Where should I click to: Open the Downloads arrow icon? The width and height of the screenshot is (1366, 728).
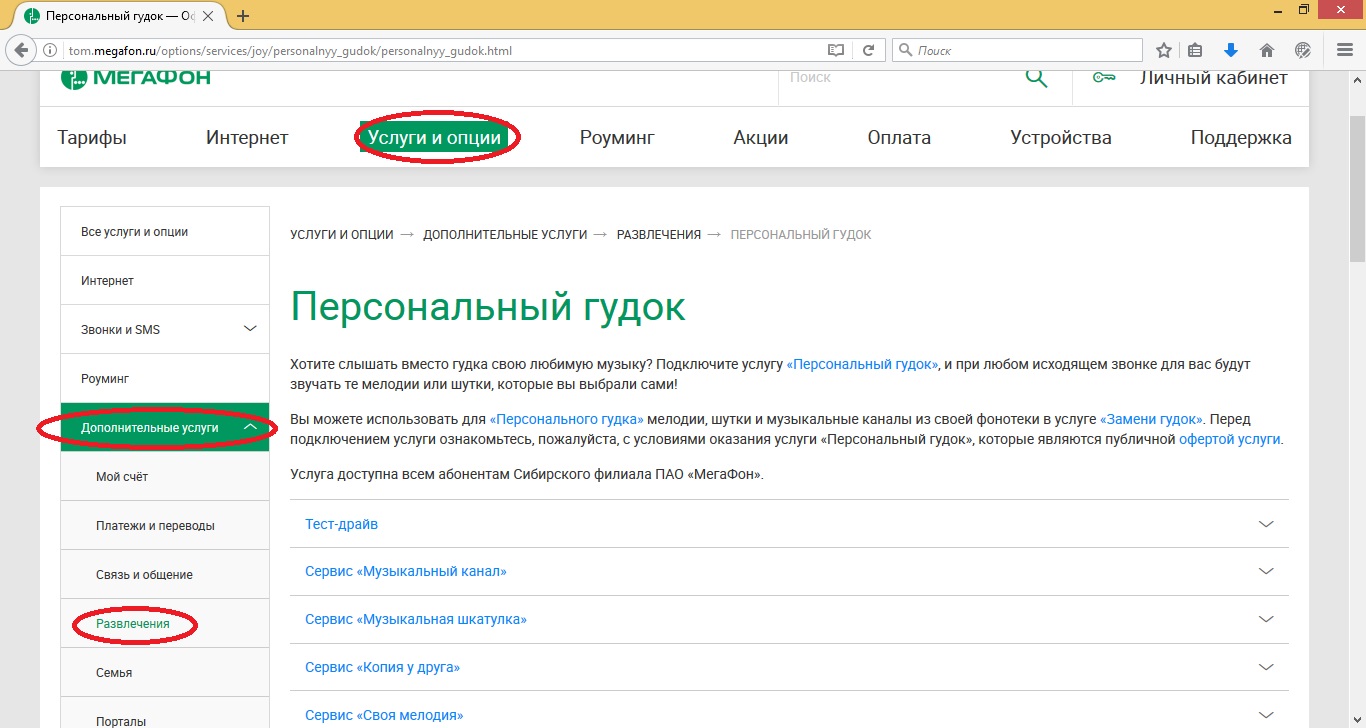(1231, 48)
